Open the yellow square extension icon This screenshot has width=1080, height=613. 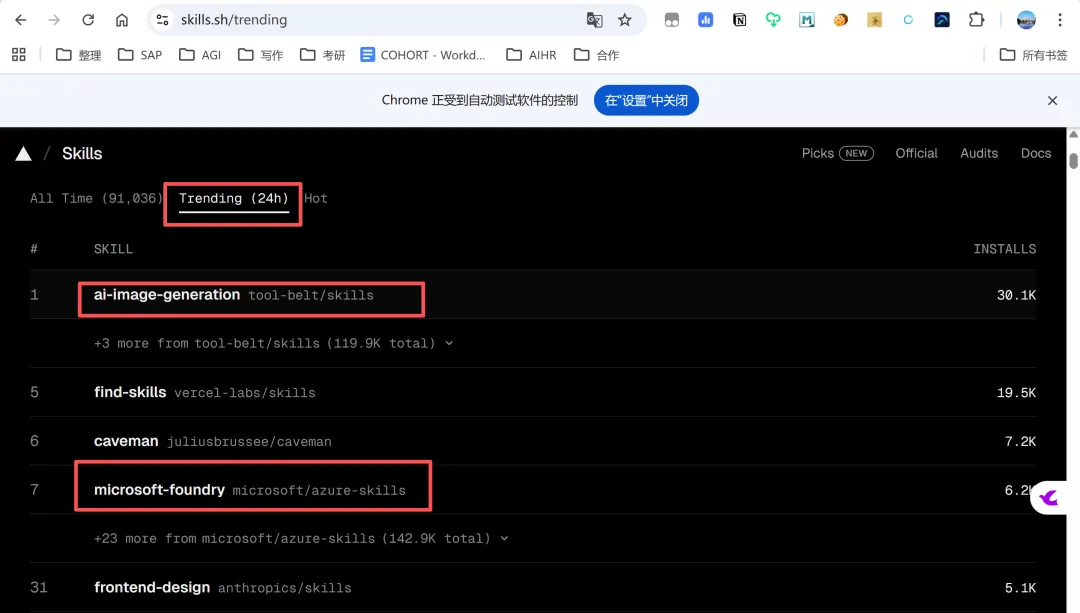tap(874, 20)
